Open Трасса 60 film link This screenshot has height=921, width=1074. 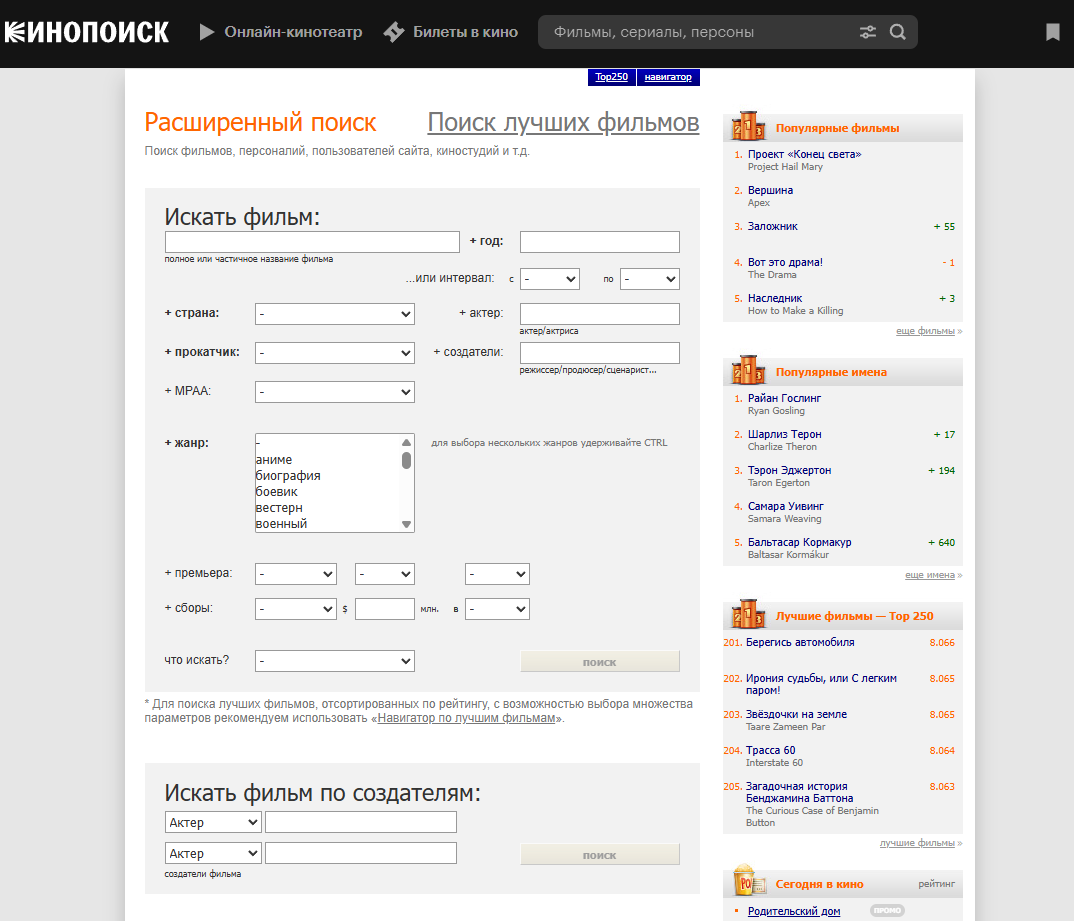[771, 750]
